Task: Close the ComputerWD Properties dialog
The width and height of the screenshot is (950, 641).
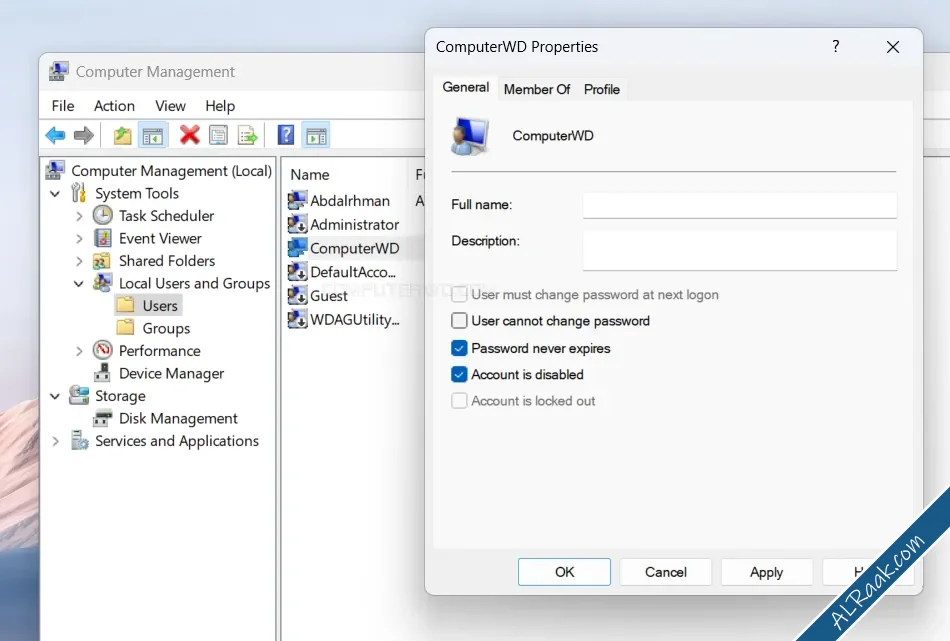Action: [892, 47]
